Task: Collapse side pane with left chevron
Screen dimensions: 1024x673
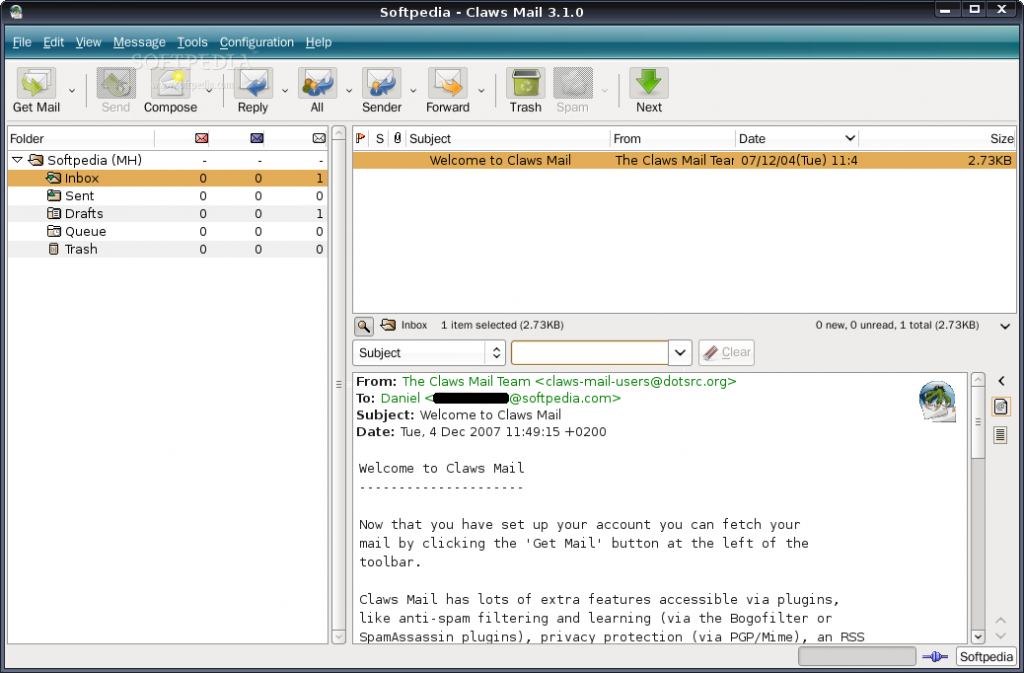Action: (1001, 381)
